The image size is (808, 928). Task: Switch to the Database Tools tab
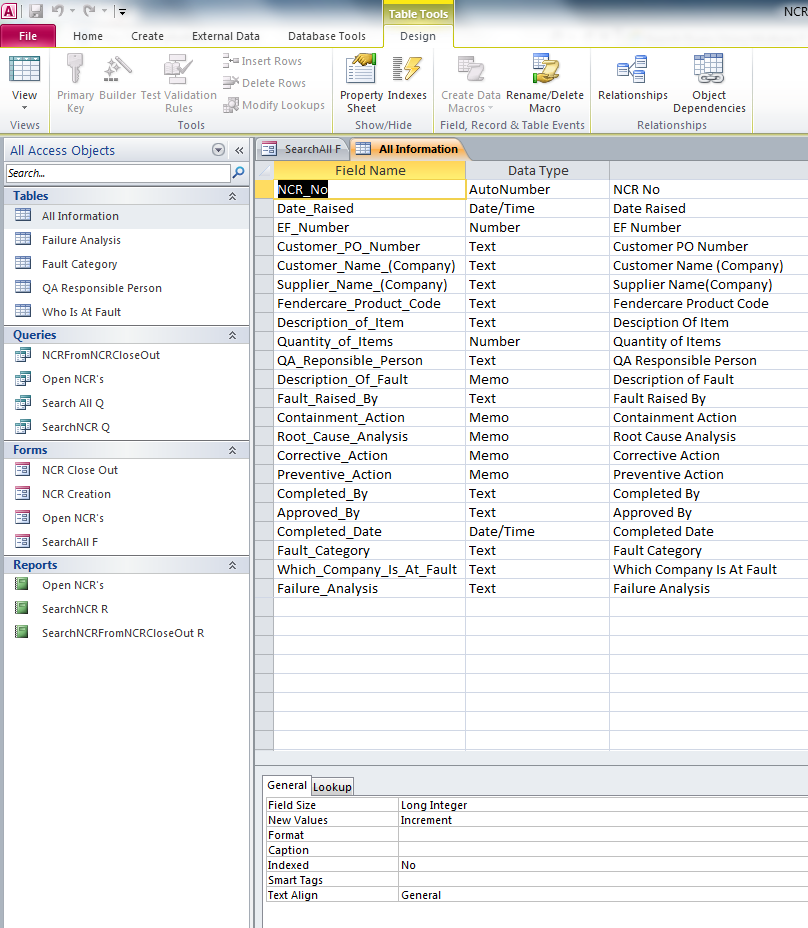tap(327, 36)
